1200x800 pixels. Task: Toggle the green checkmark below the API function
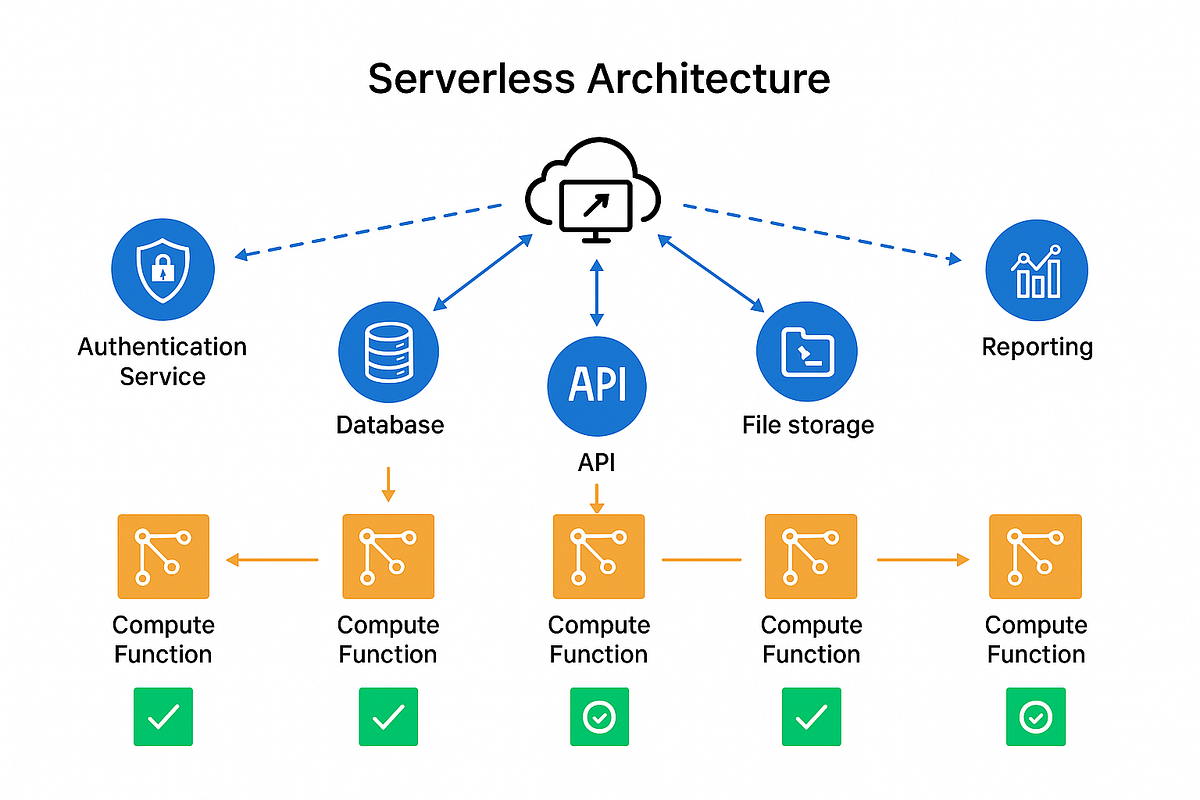[x=598, y=716]
